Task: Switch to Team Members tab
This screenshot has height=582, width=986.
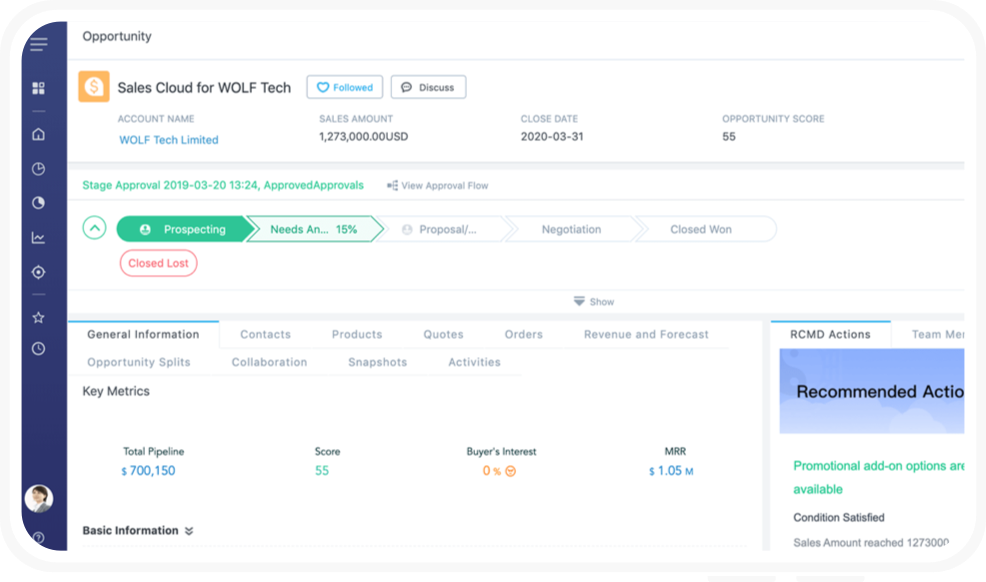Action: [x=938, y=334]
